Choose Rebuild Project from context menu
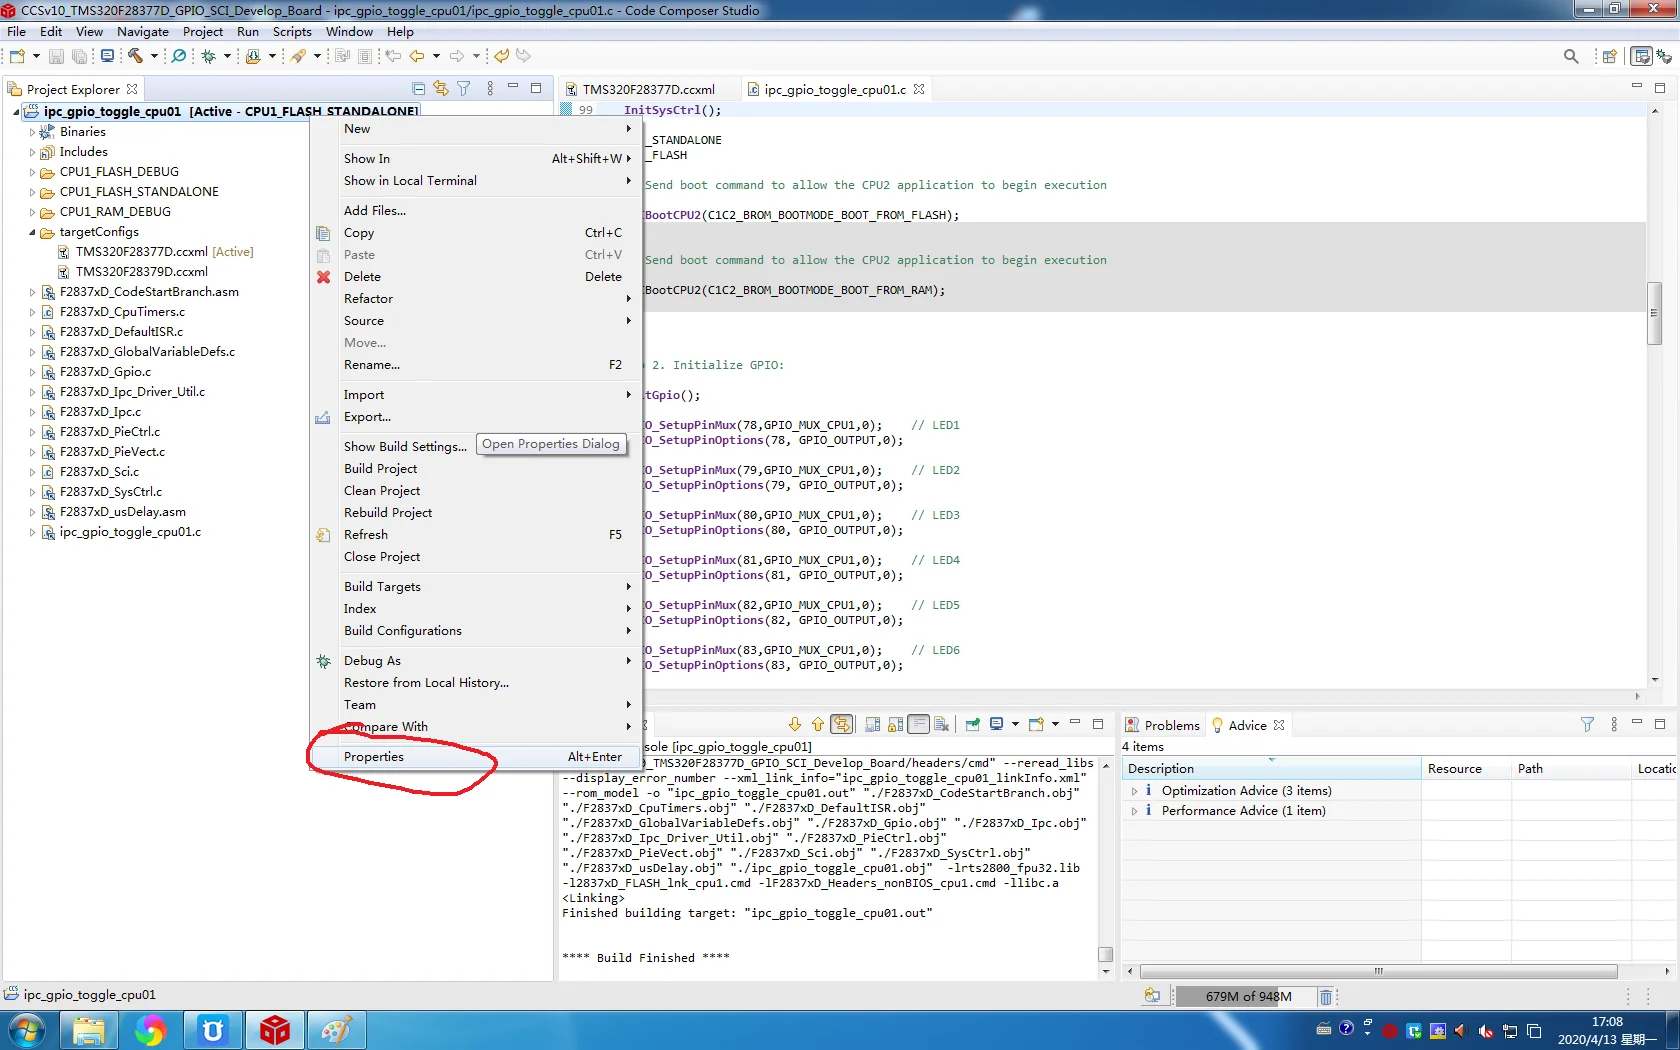 [x=476, y=513]
